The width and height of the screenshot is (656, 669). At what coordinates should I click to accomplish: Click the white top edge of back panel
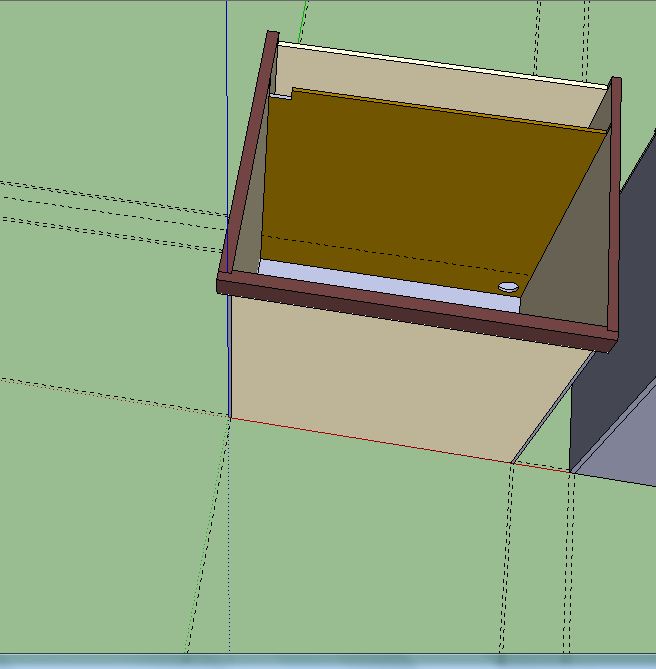click(440, 62)
